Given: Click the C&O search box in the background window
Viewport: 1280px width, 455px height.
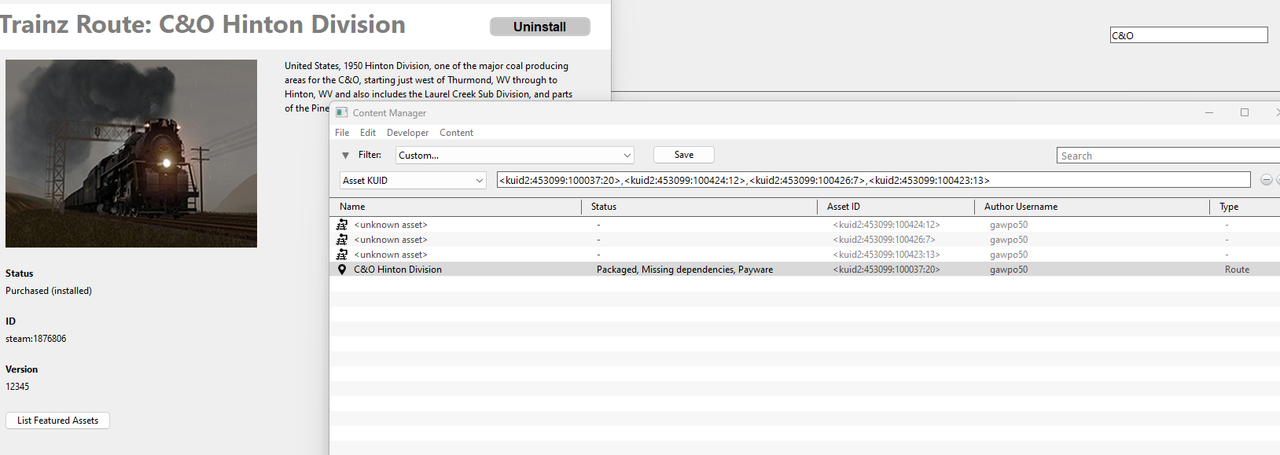Looking at the screenshot, I should tap(1188, 35).
